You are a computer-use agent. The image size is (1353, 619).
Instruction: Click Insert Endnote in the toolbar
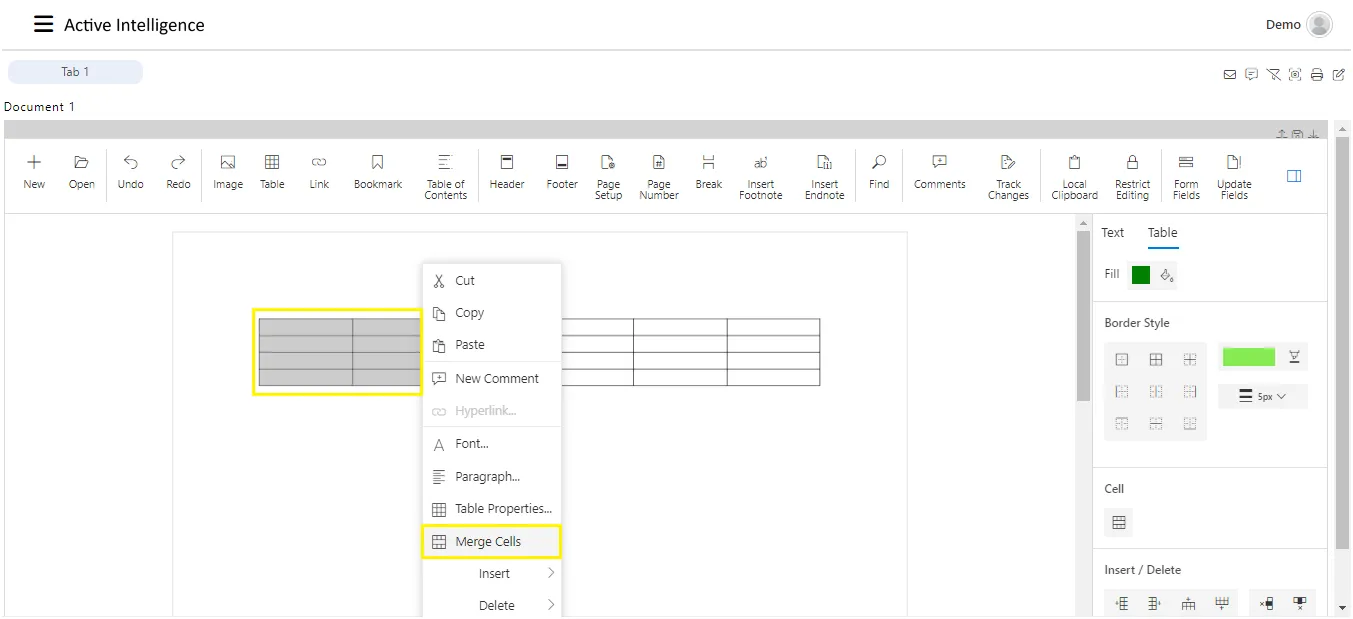point(825,176)
